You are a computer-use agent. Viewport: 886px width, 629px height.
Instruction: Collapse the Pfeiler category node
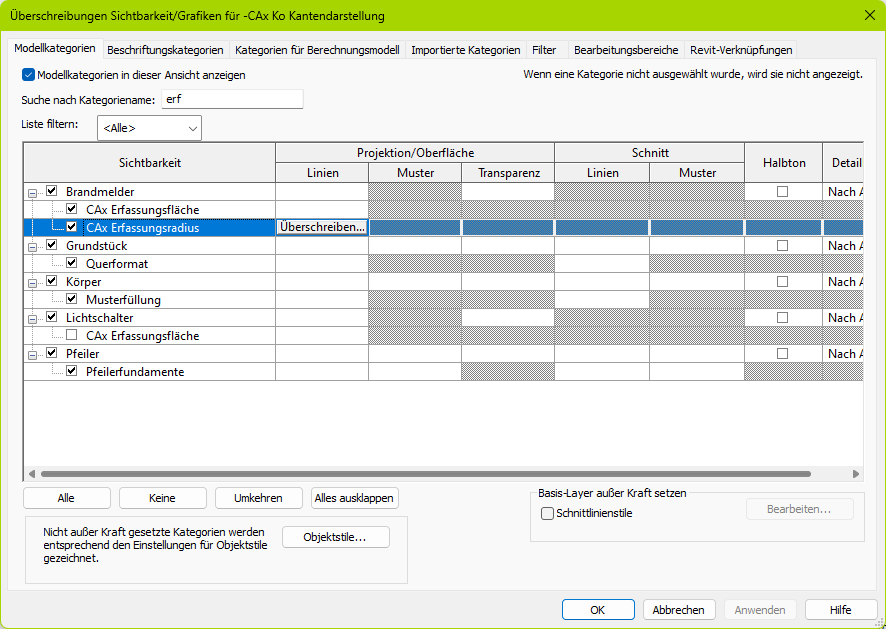point(33,354)
